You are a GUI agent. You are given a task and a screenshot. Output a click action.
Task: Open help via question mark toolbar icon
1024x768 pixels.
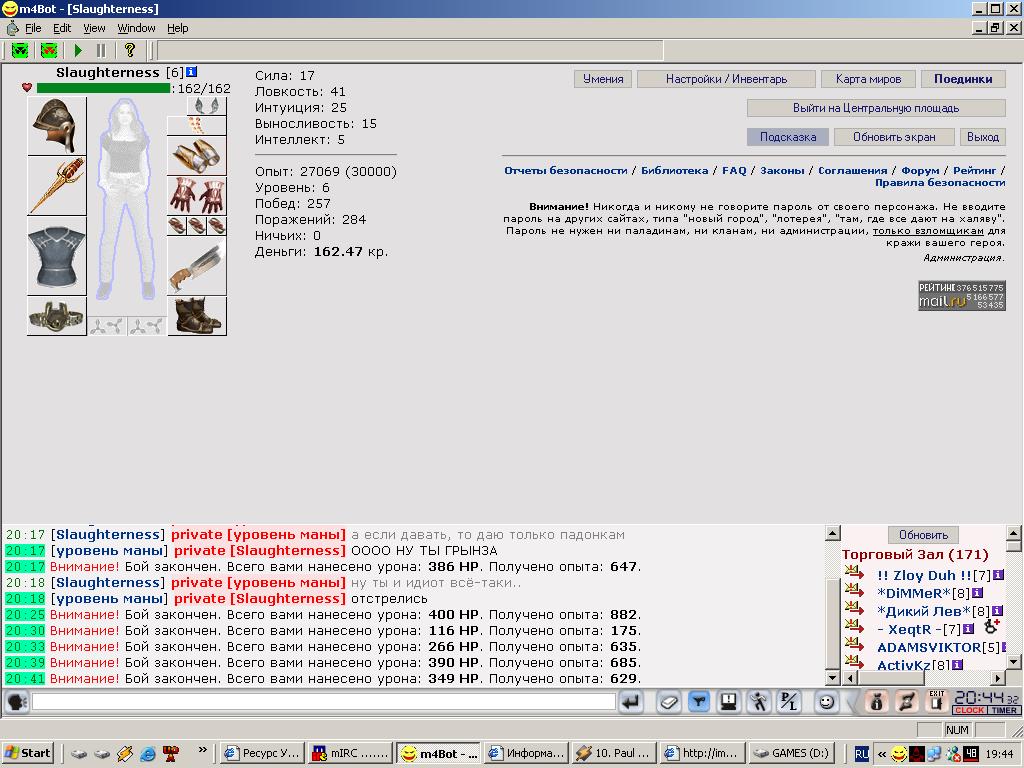coord(129,50)
